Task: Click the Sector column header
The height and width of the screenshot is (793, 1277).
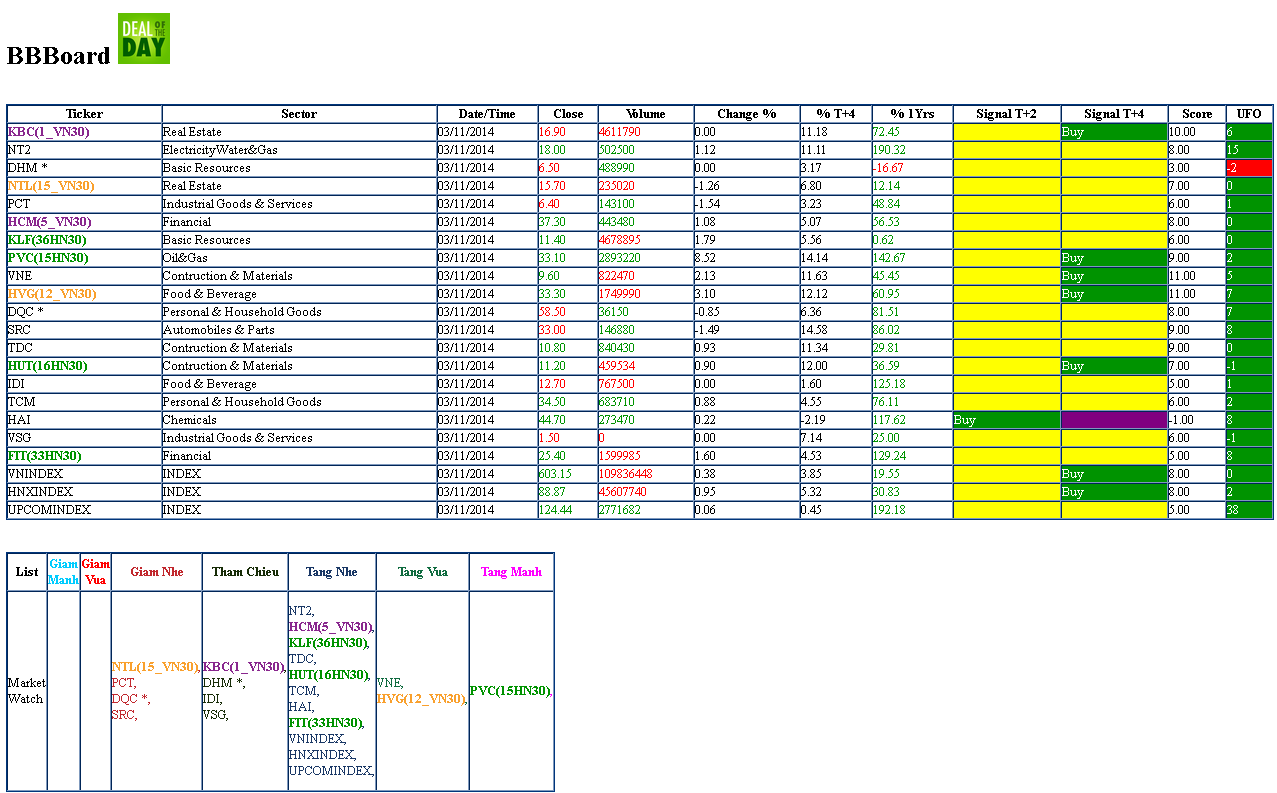Action: [299, 114]
